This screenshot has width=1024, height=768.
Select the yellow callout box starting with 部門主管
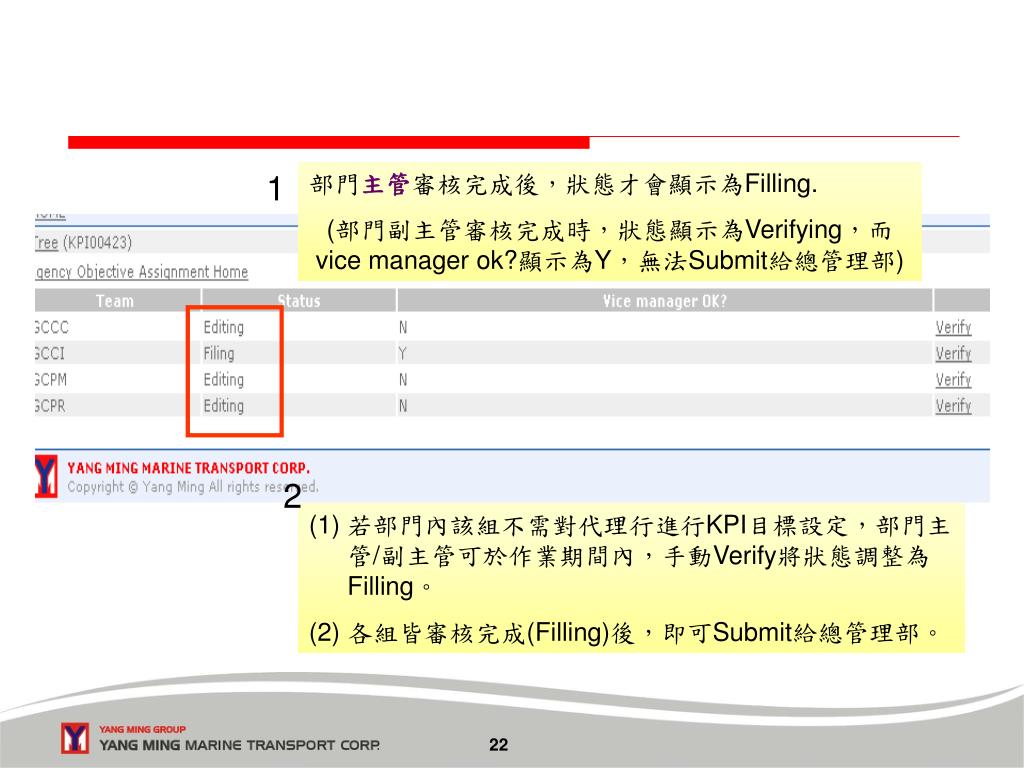[x=609, y=222]
